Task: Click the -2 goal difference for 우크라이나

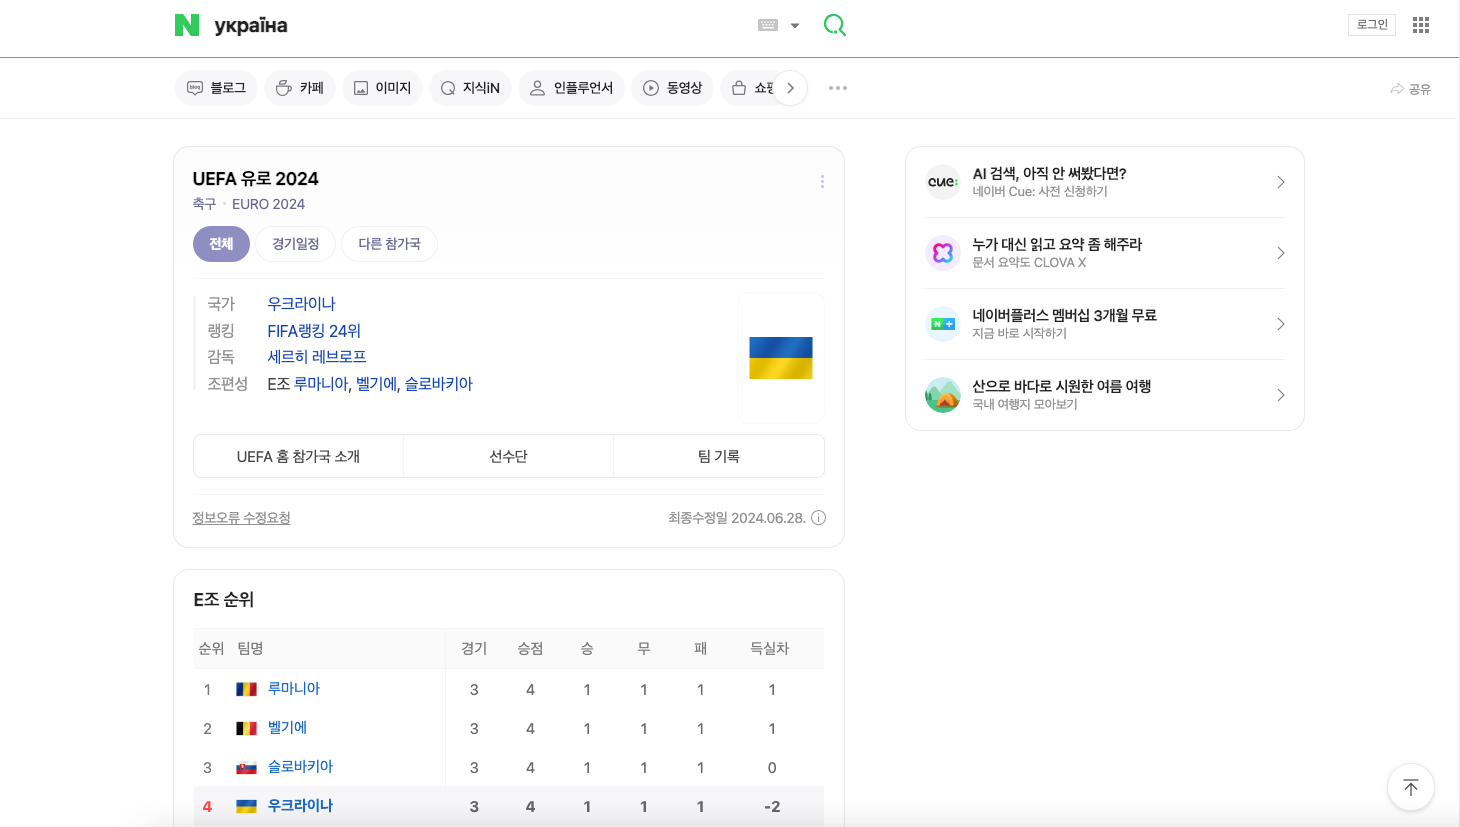Action: pos(772,807)
